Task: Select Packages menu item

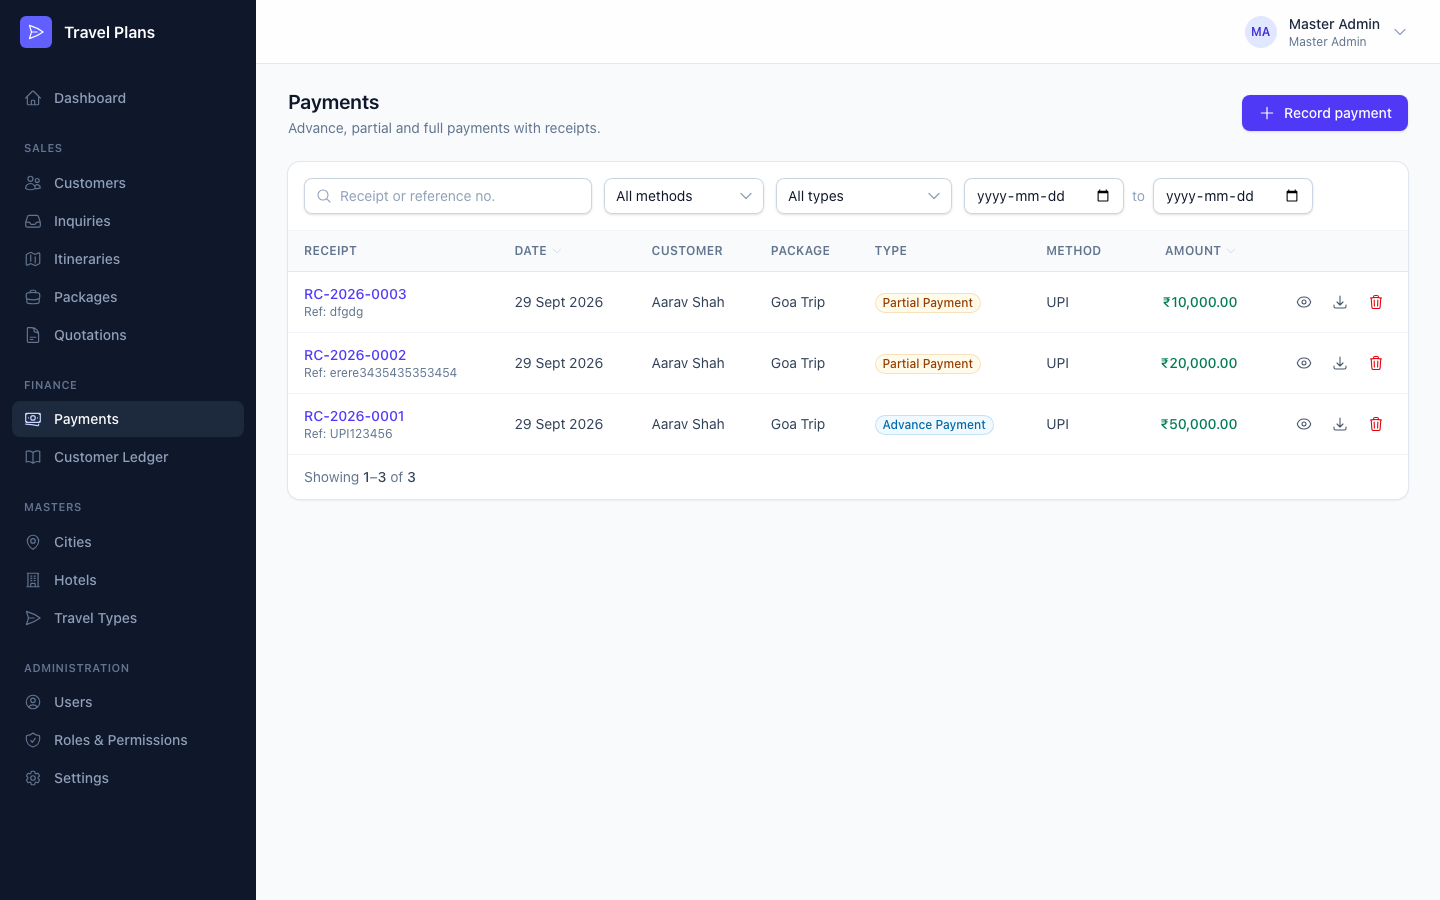Action: tap(128, 297)
